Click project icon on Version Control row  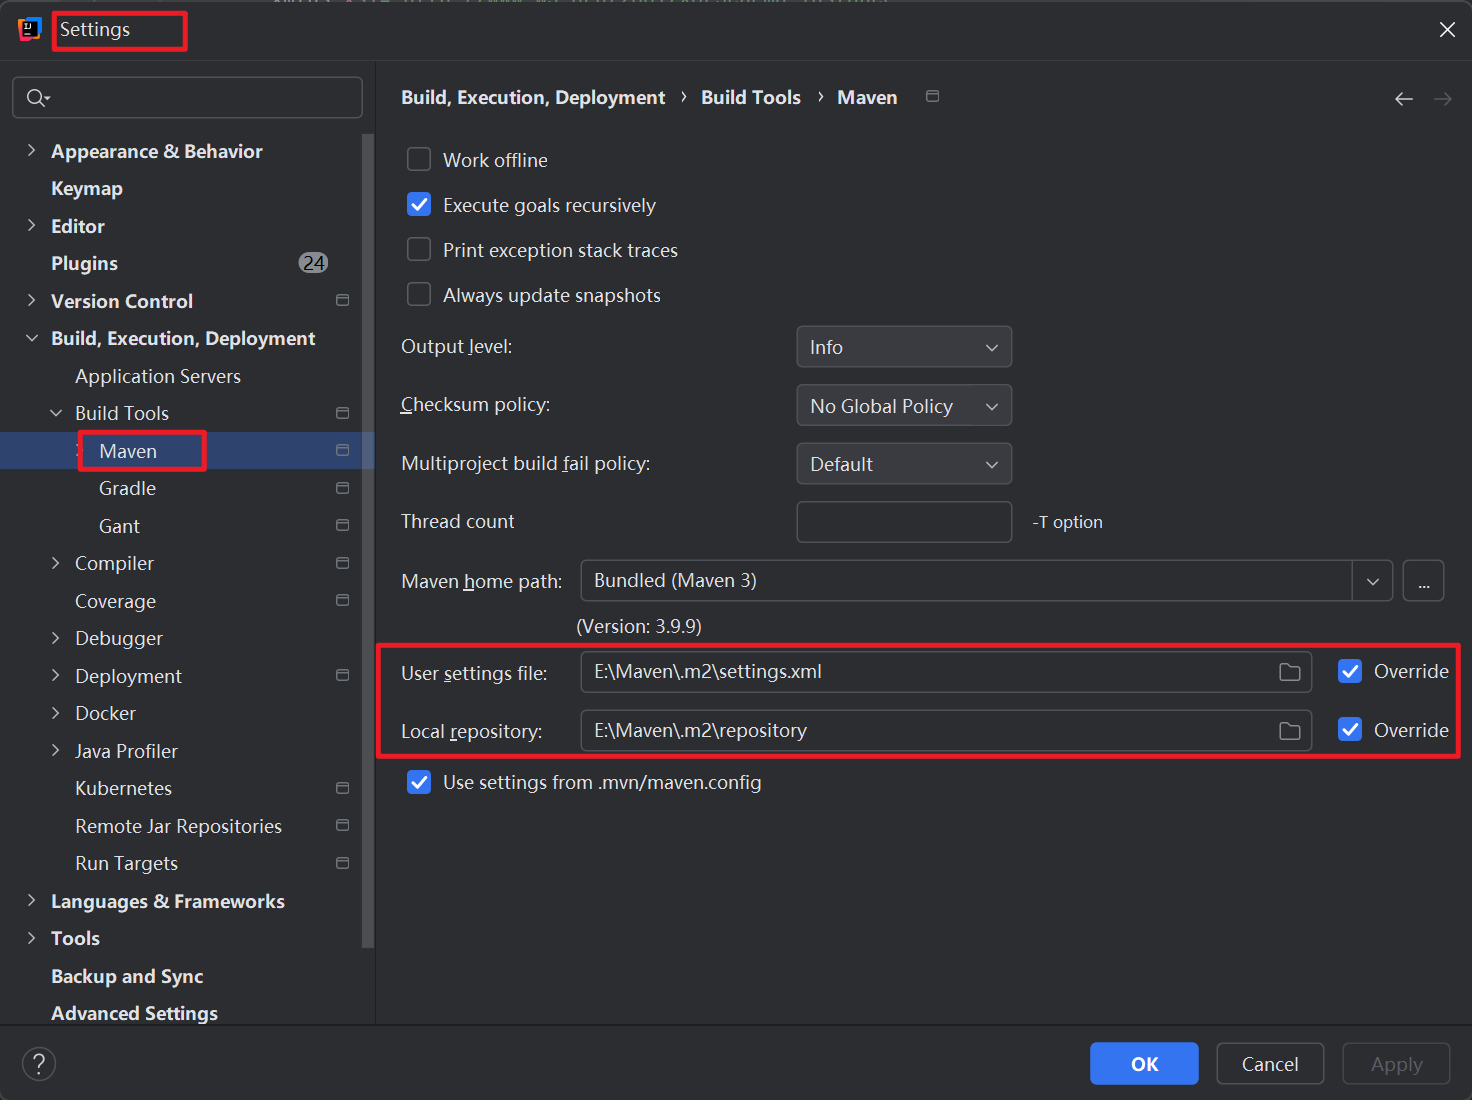click(x=343, y=300)
